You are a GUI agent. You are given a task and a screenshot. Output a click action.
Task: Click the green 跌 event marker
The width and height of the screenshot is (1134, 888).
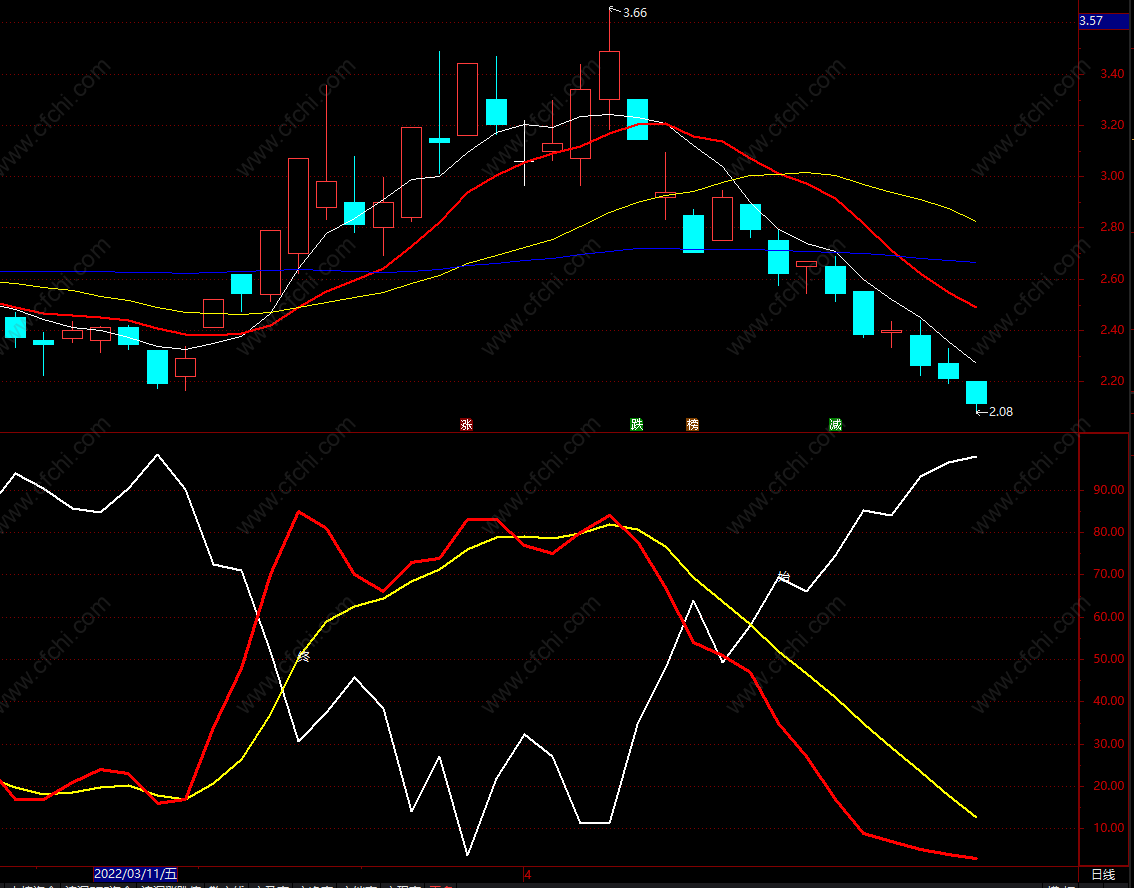click(636, 424)
